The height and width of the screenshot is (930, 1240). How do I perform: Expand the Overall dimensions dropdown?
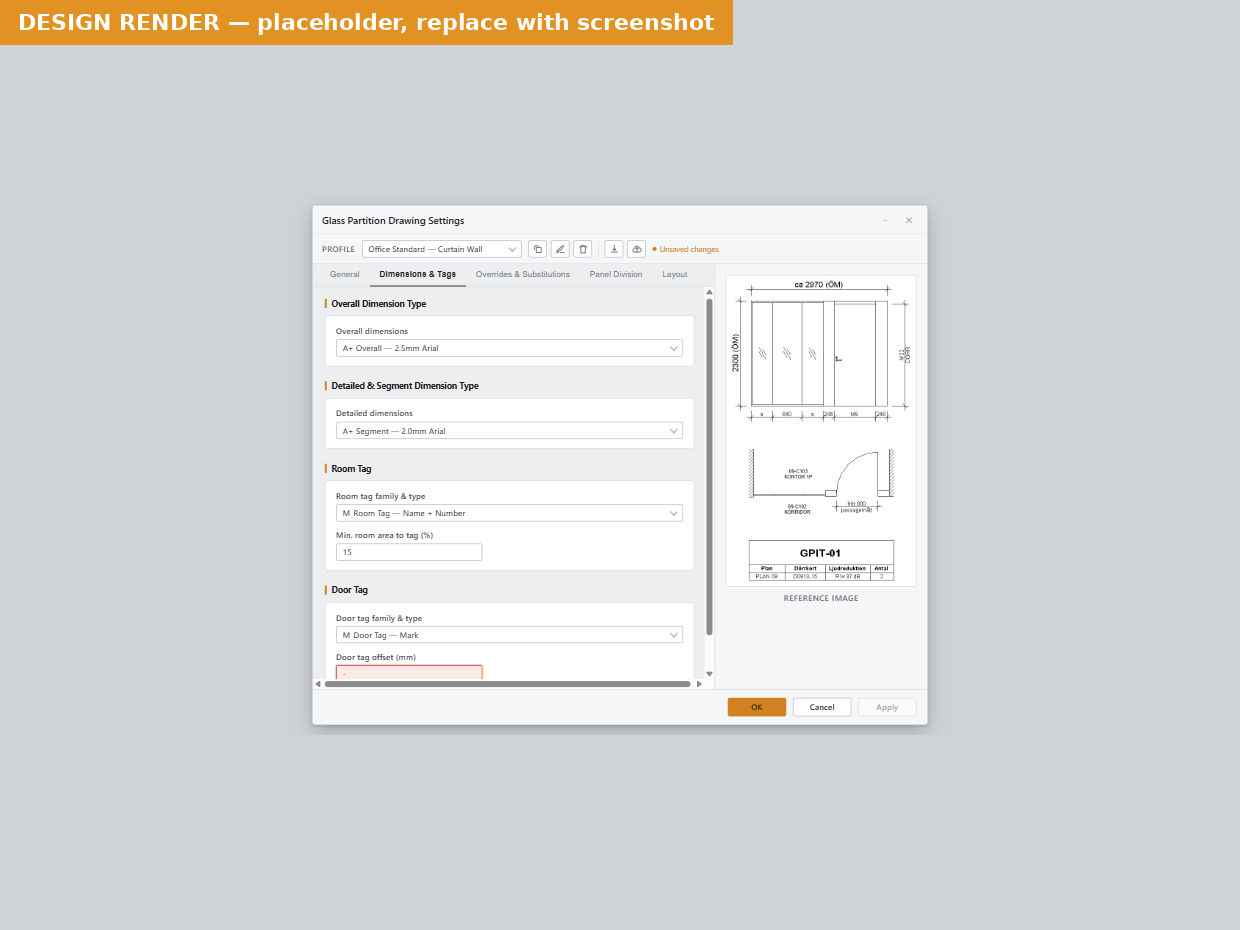pos(509,348)
